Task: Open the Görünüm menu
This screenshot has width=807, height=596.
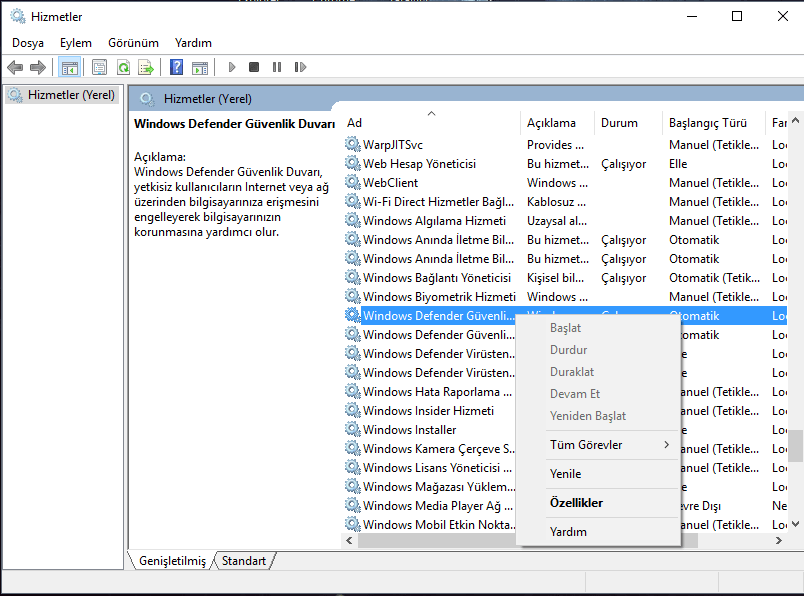Action: (133, 43)
